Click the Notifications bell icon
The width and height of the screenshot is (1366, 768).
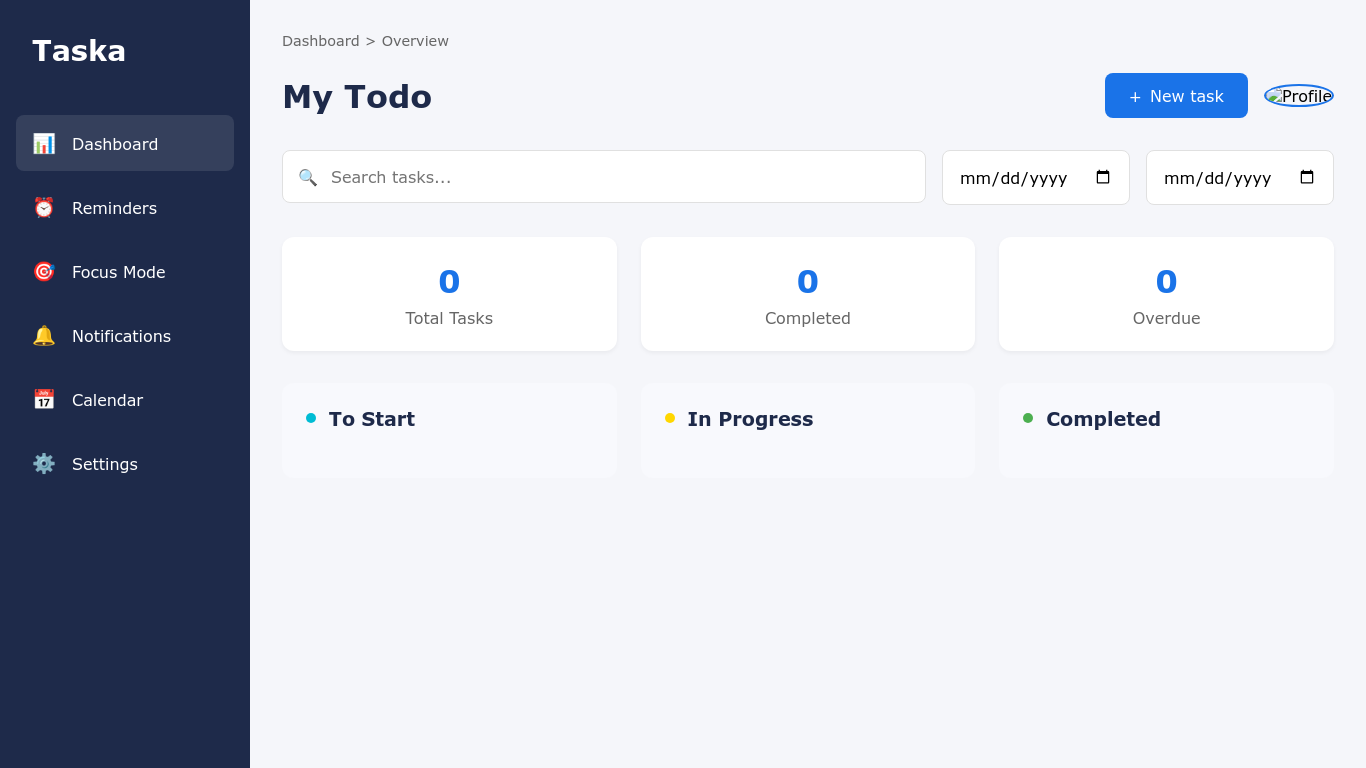point(44,335)
